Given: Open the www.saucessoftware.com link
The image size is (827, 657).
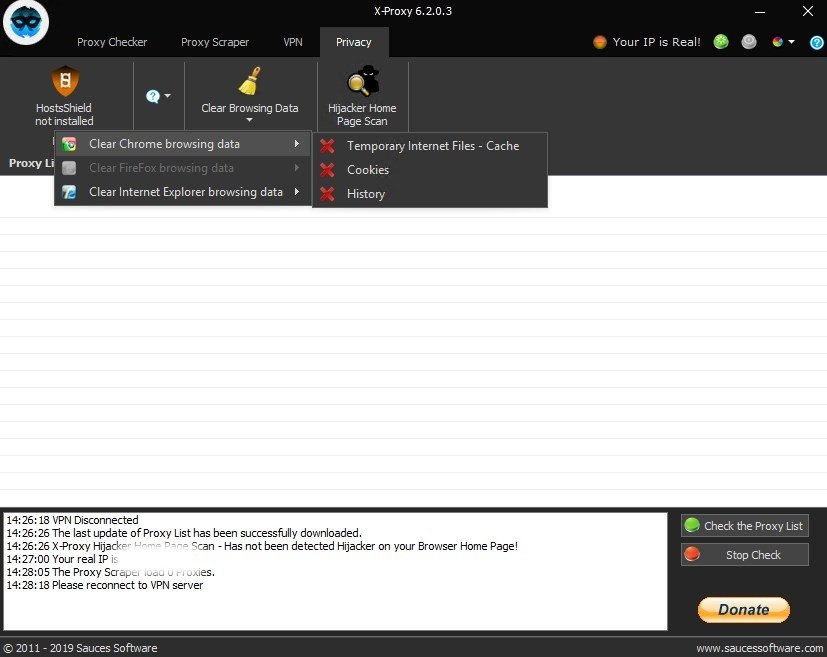Looking at the screenshot, I should click(759, 648).
